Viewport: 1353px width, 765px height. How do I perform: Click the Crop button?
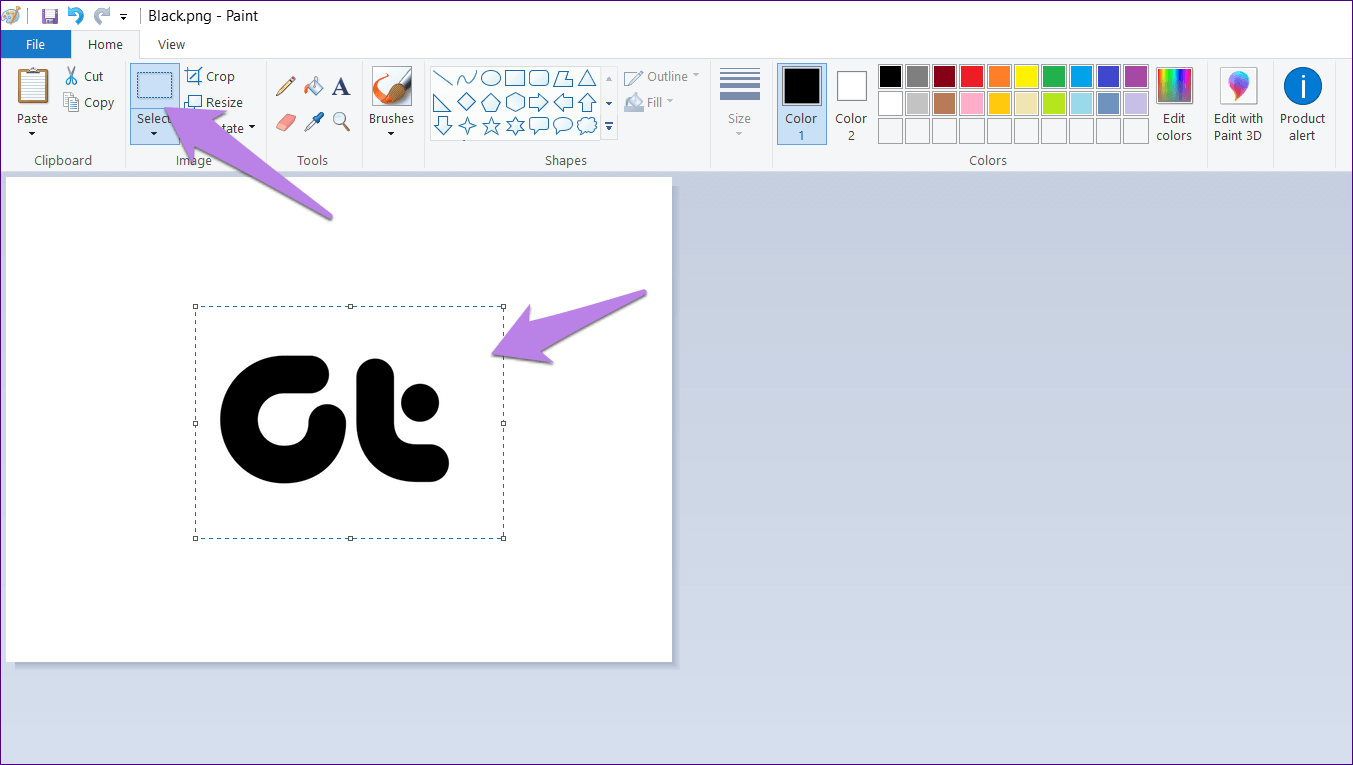pyautogui.click(x=211, y=77)
